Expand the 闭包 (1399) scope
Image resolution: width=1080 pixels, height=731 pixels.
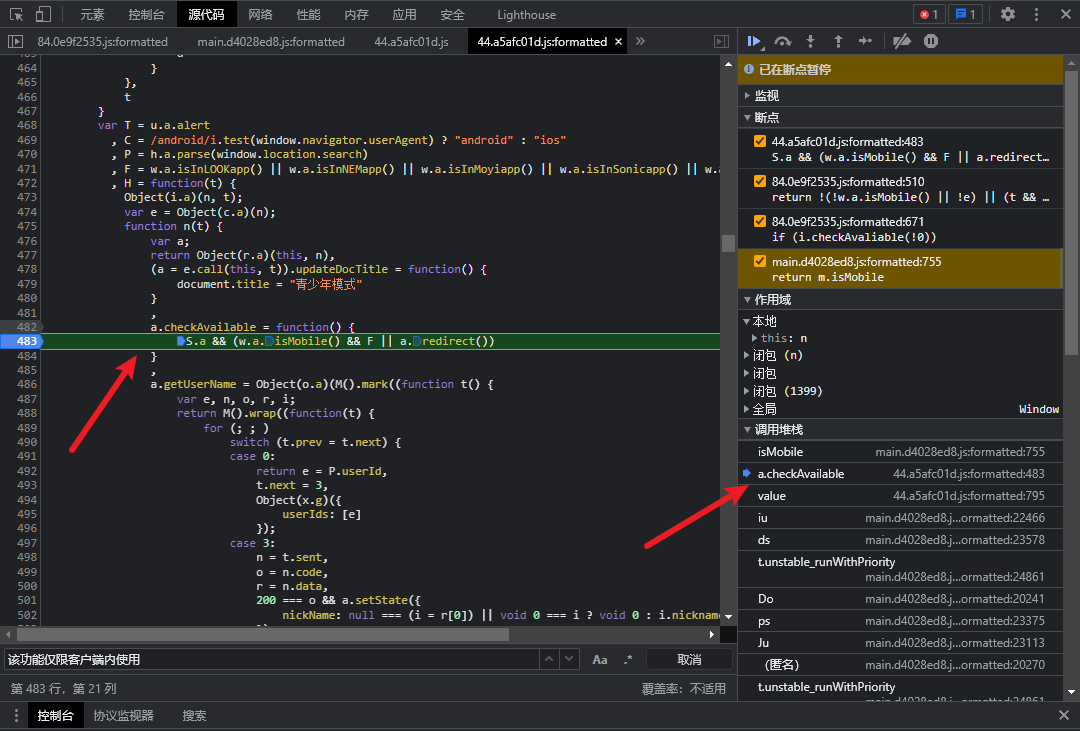(747, 391)
